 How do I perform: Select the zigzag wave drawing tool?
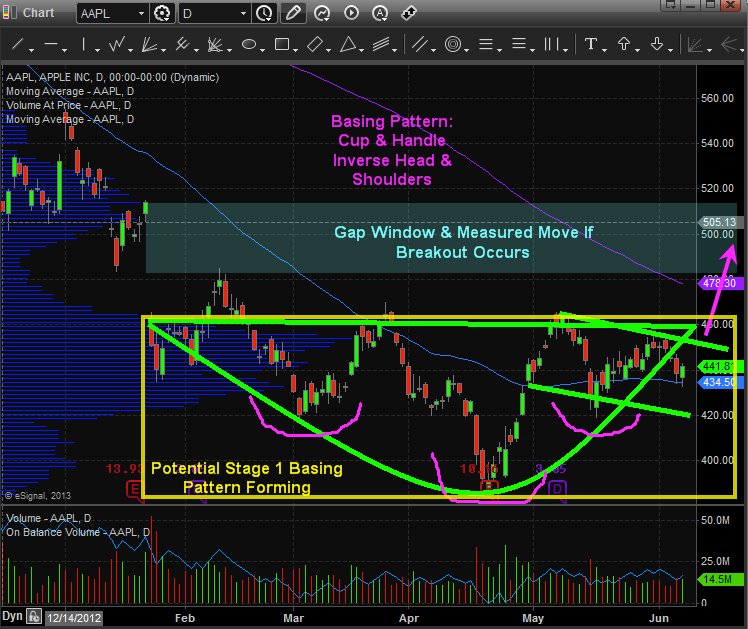click(x=117, y=44)
